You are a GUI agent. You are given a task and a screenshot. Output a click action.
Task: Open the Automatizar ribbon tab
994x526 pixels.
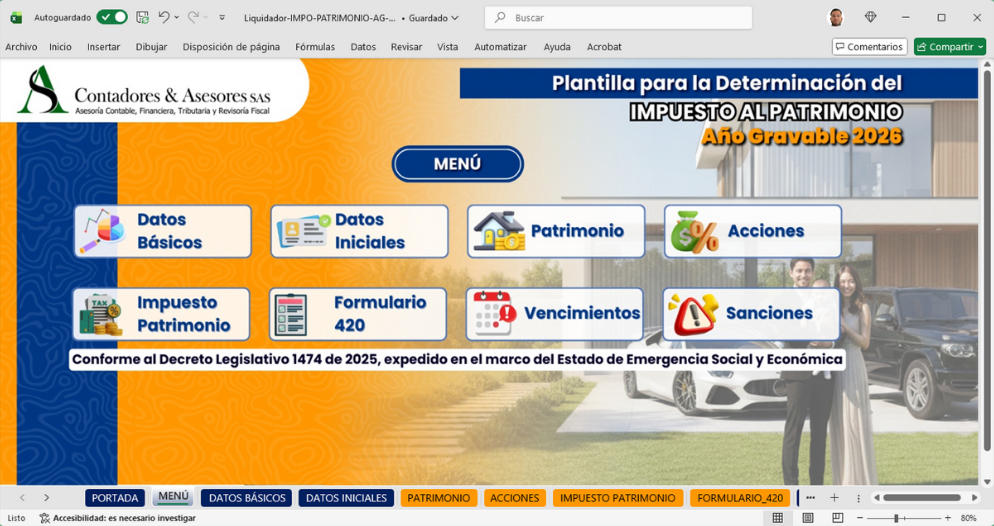(500, 47)
